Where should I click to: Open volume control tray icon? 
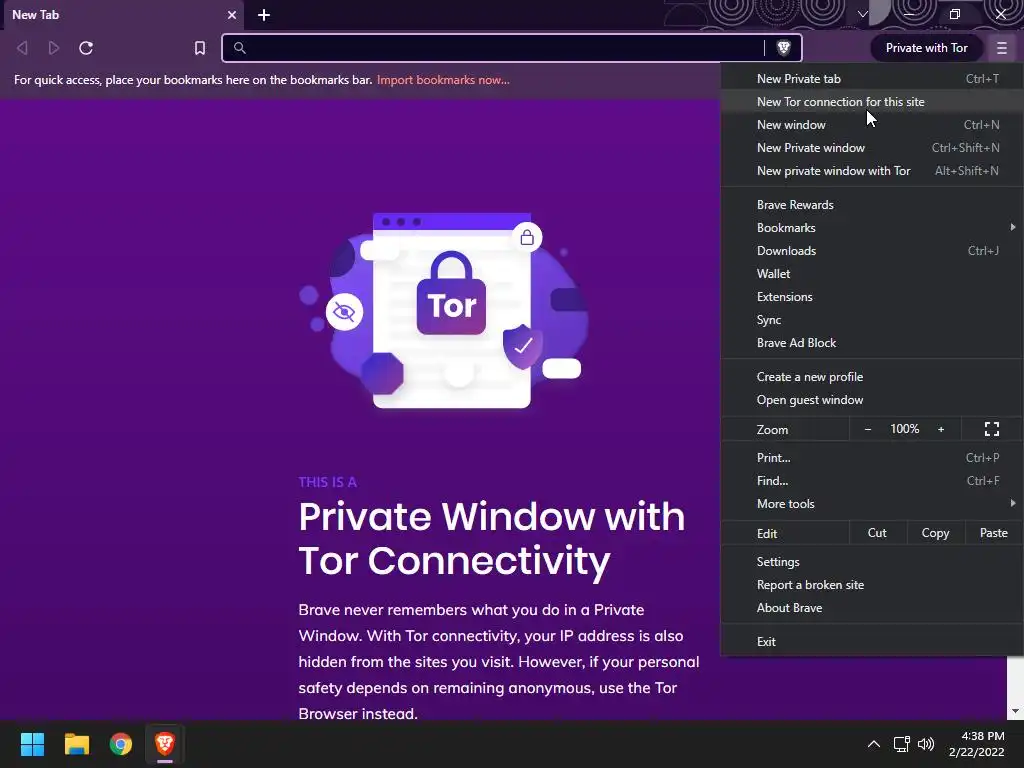[926, 744]
